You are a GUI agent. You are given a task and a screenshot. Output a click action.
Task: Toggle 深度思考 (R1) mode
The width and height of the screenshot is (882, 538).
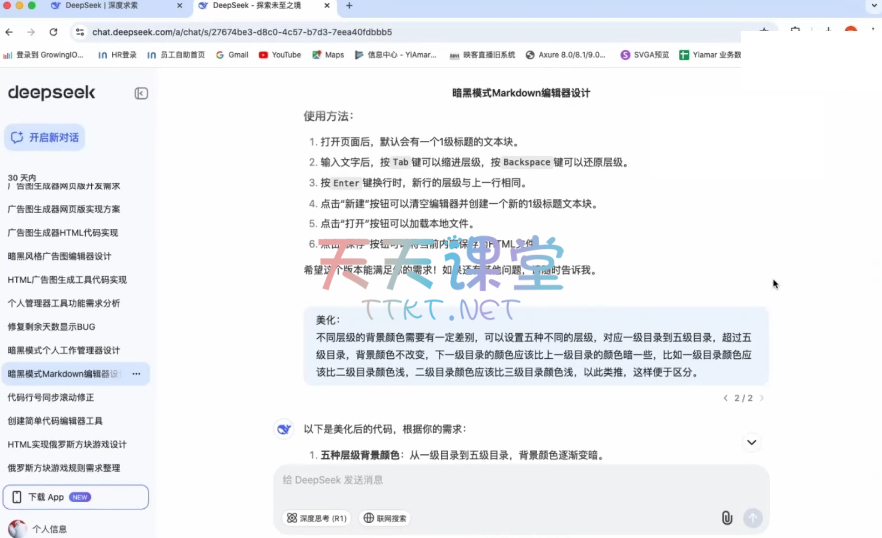317,518
